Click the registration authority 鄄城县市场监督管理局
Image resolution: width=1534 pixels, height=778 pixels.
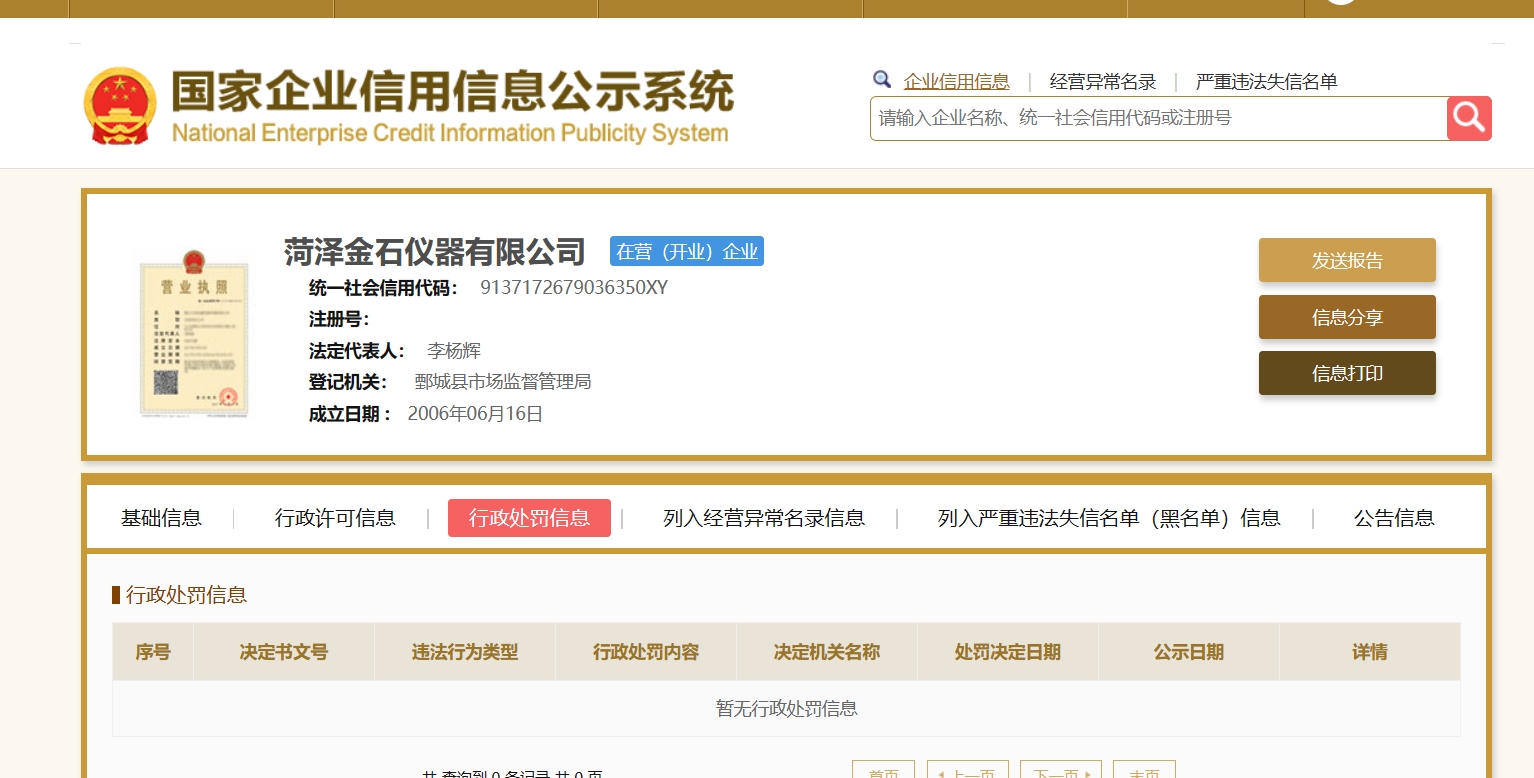coord(503,382)
